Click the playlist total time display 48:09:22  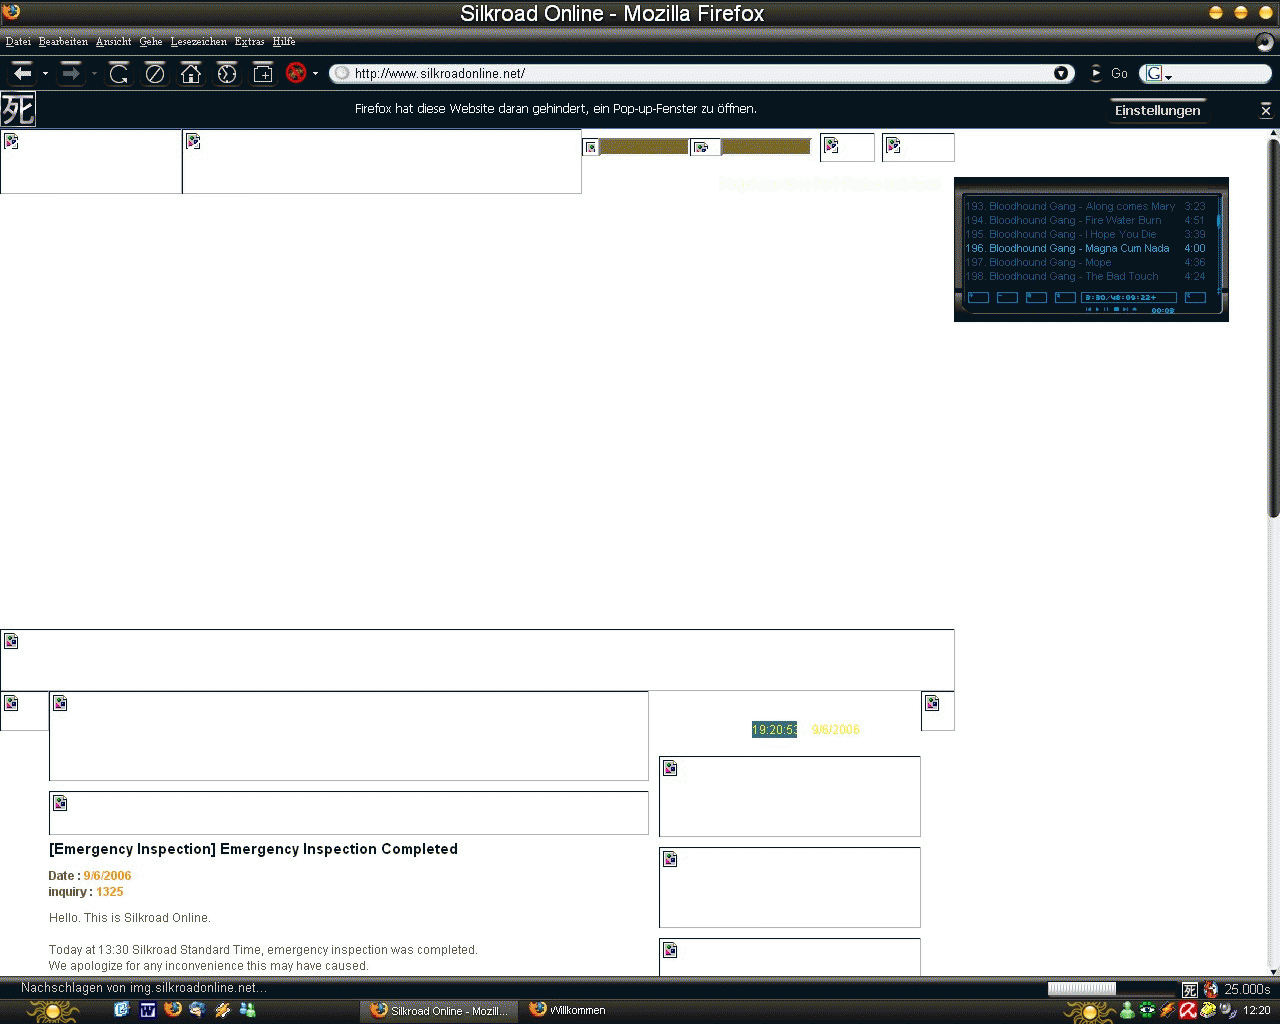(x=1129, y=297)
